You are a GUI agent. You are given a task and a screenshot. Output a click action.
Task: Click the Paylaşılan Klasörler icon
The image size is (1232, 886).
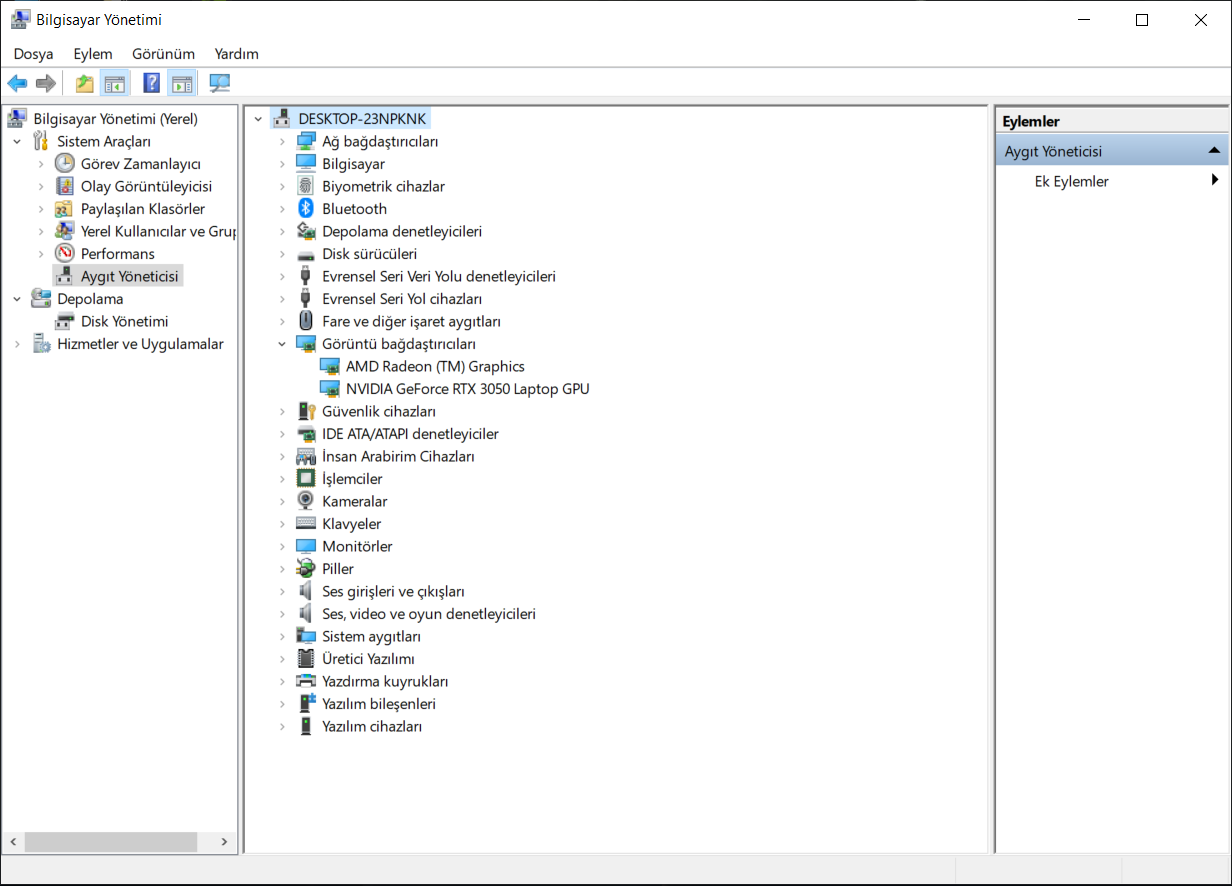point(64,208)
